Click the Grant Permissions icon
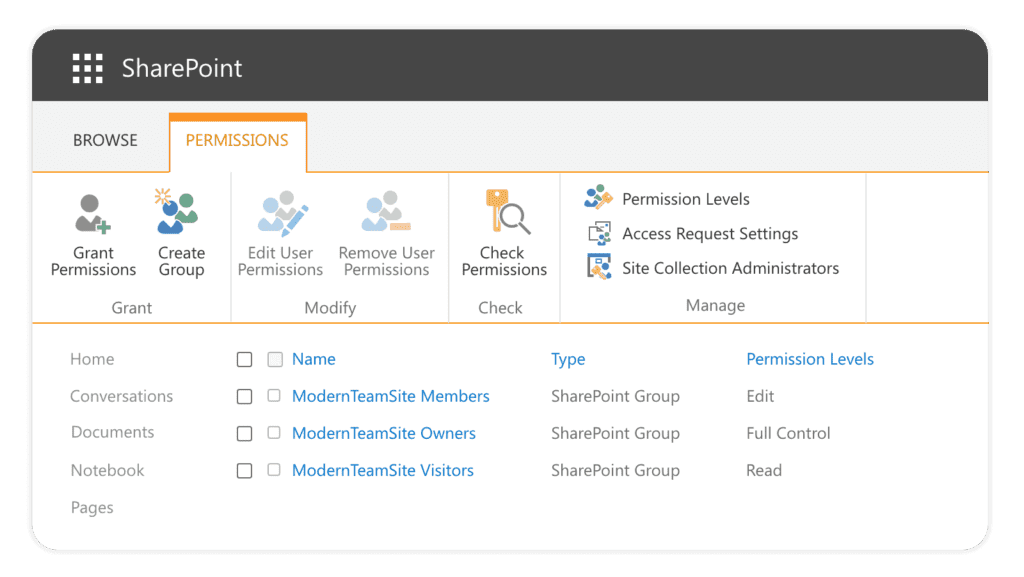 (x=92, y=213)
